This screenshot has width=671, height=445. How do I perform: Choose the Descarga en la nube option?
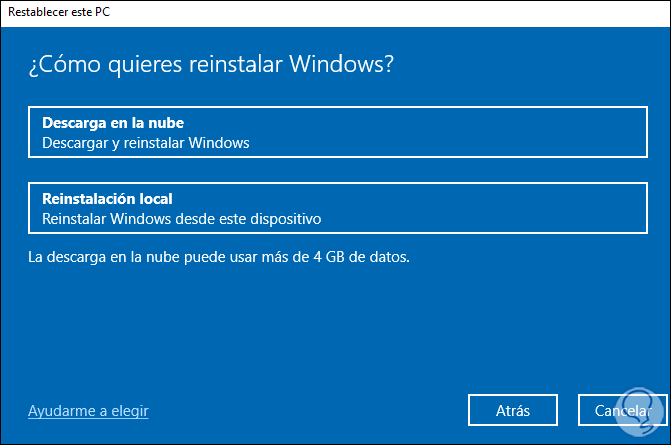[x=336, y=133]
